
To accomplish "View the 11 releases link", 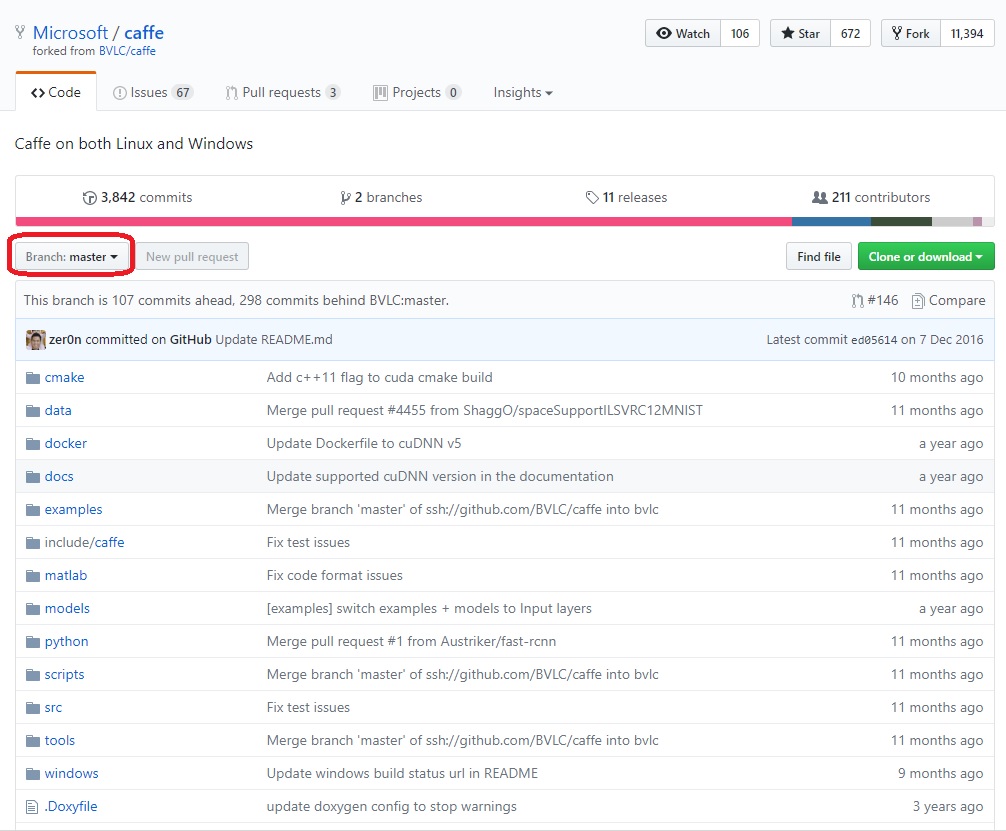I will click(x=626, y=198).
